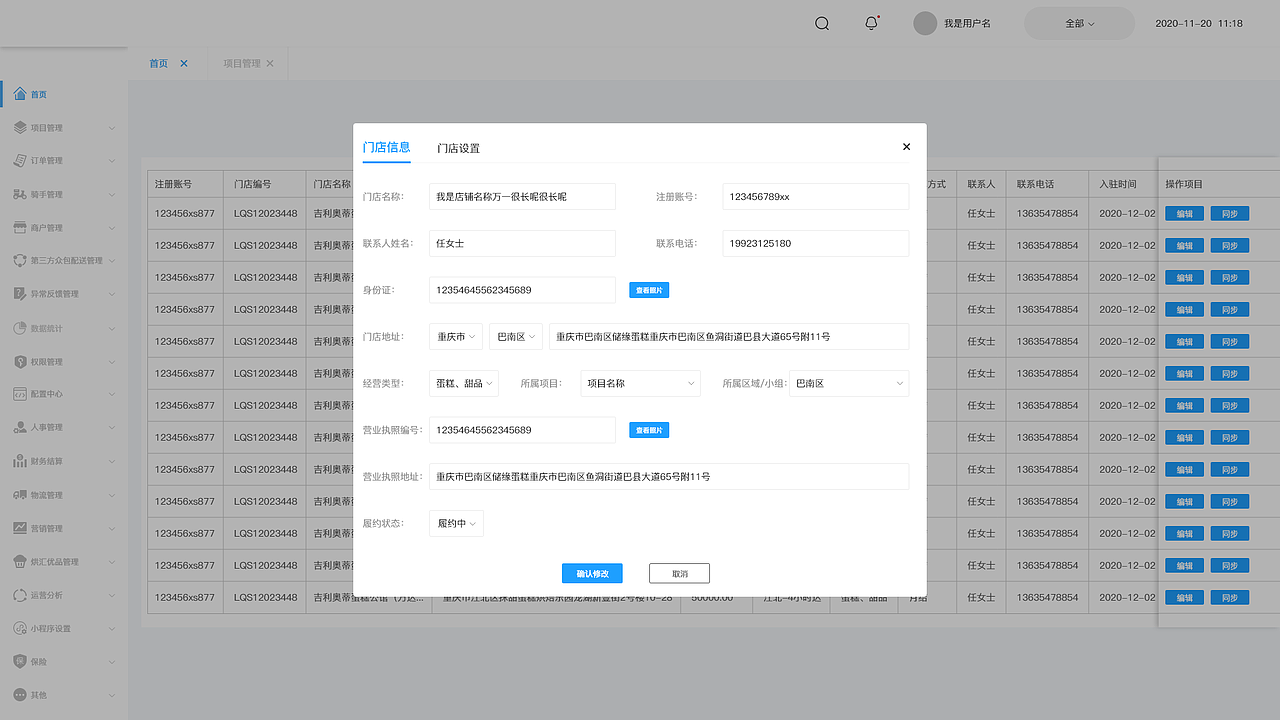Click the 小程序设置 icon in sidebar
Screen dimensions: 1280x720
pos(20,628)
